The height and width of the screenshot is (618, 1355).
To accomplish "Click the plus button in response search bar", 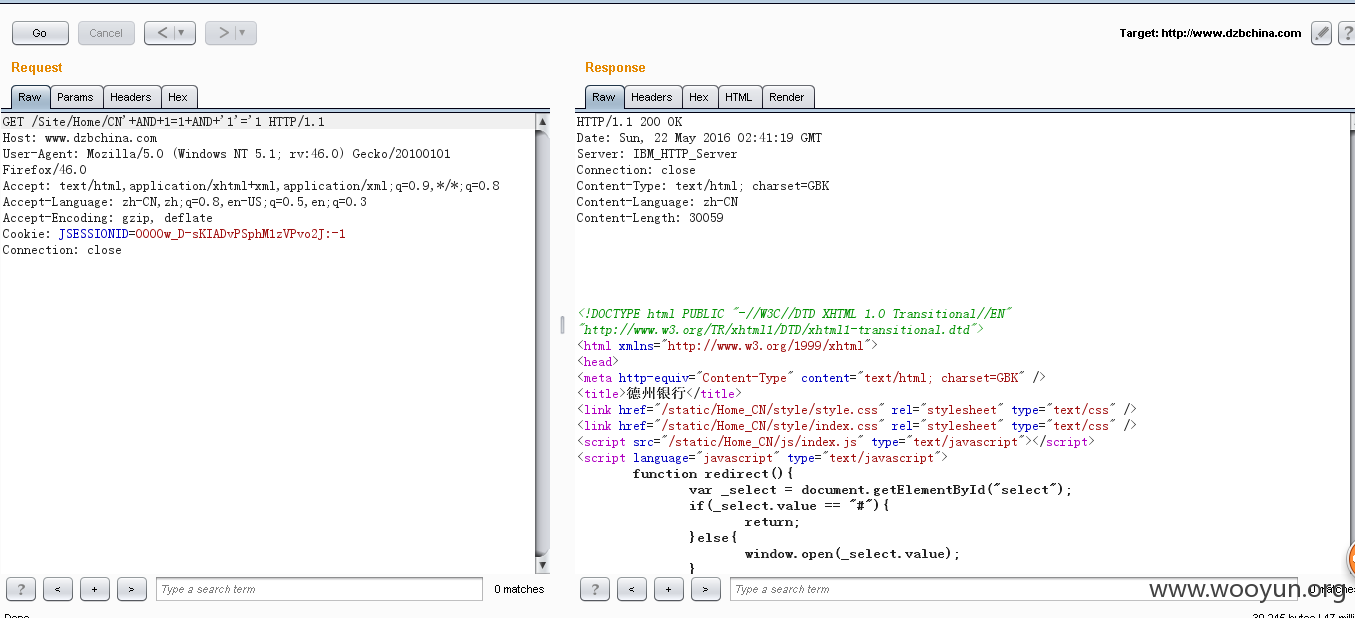I will coord(669,589).
